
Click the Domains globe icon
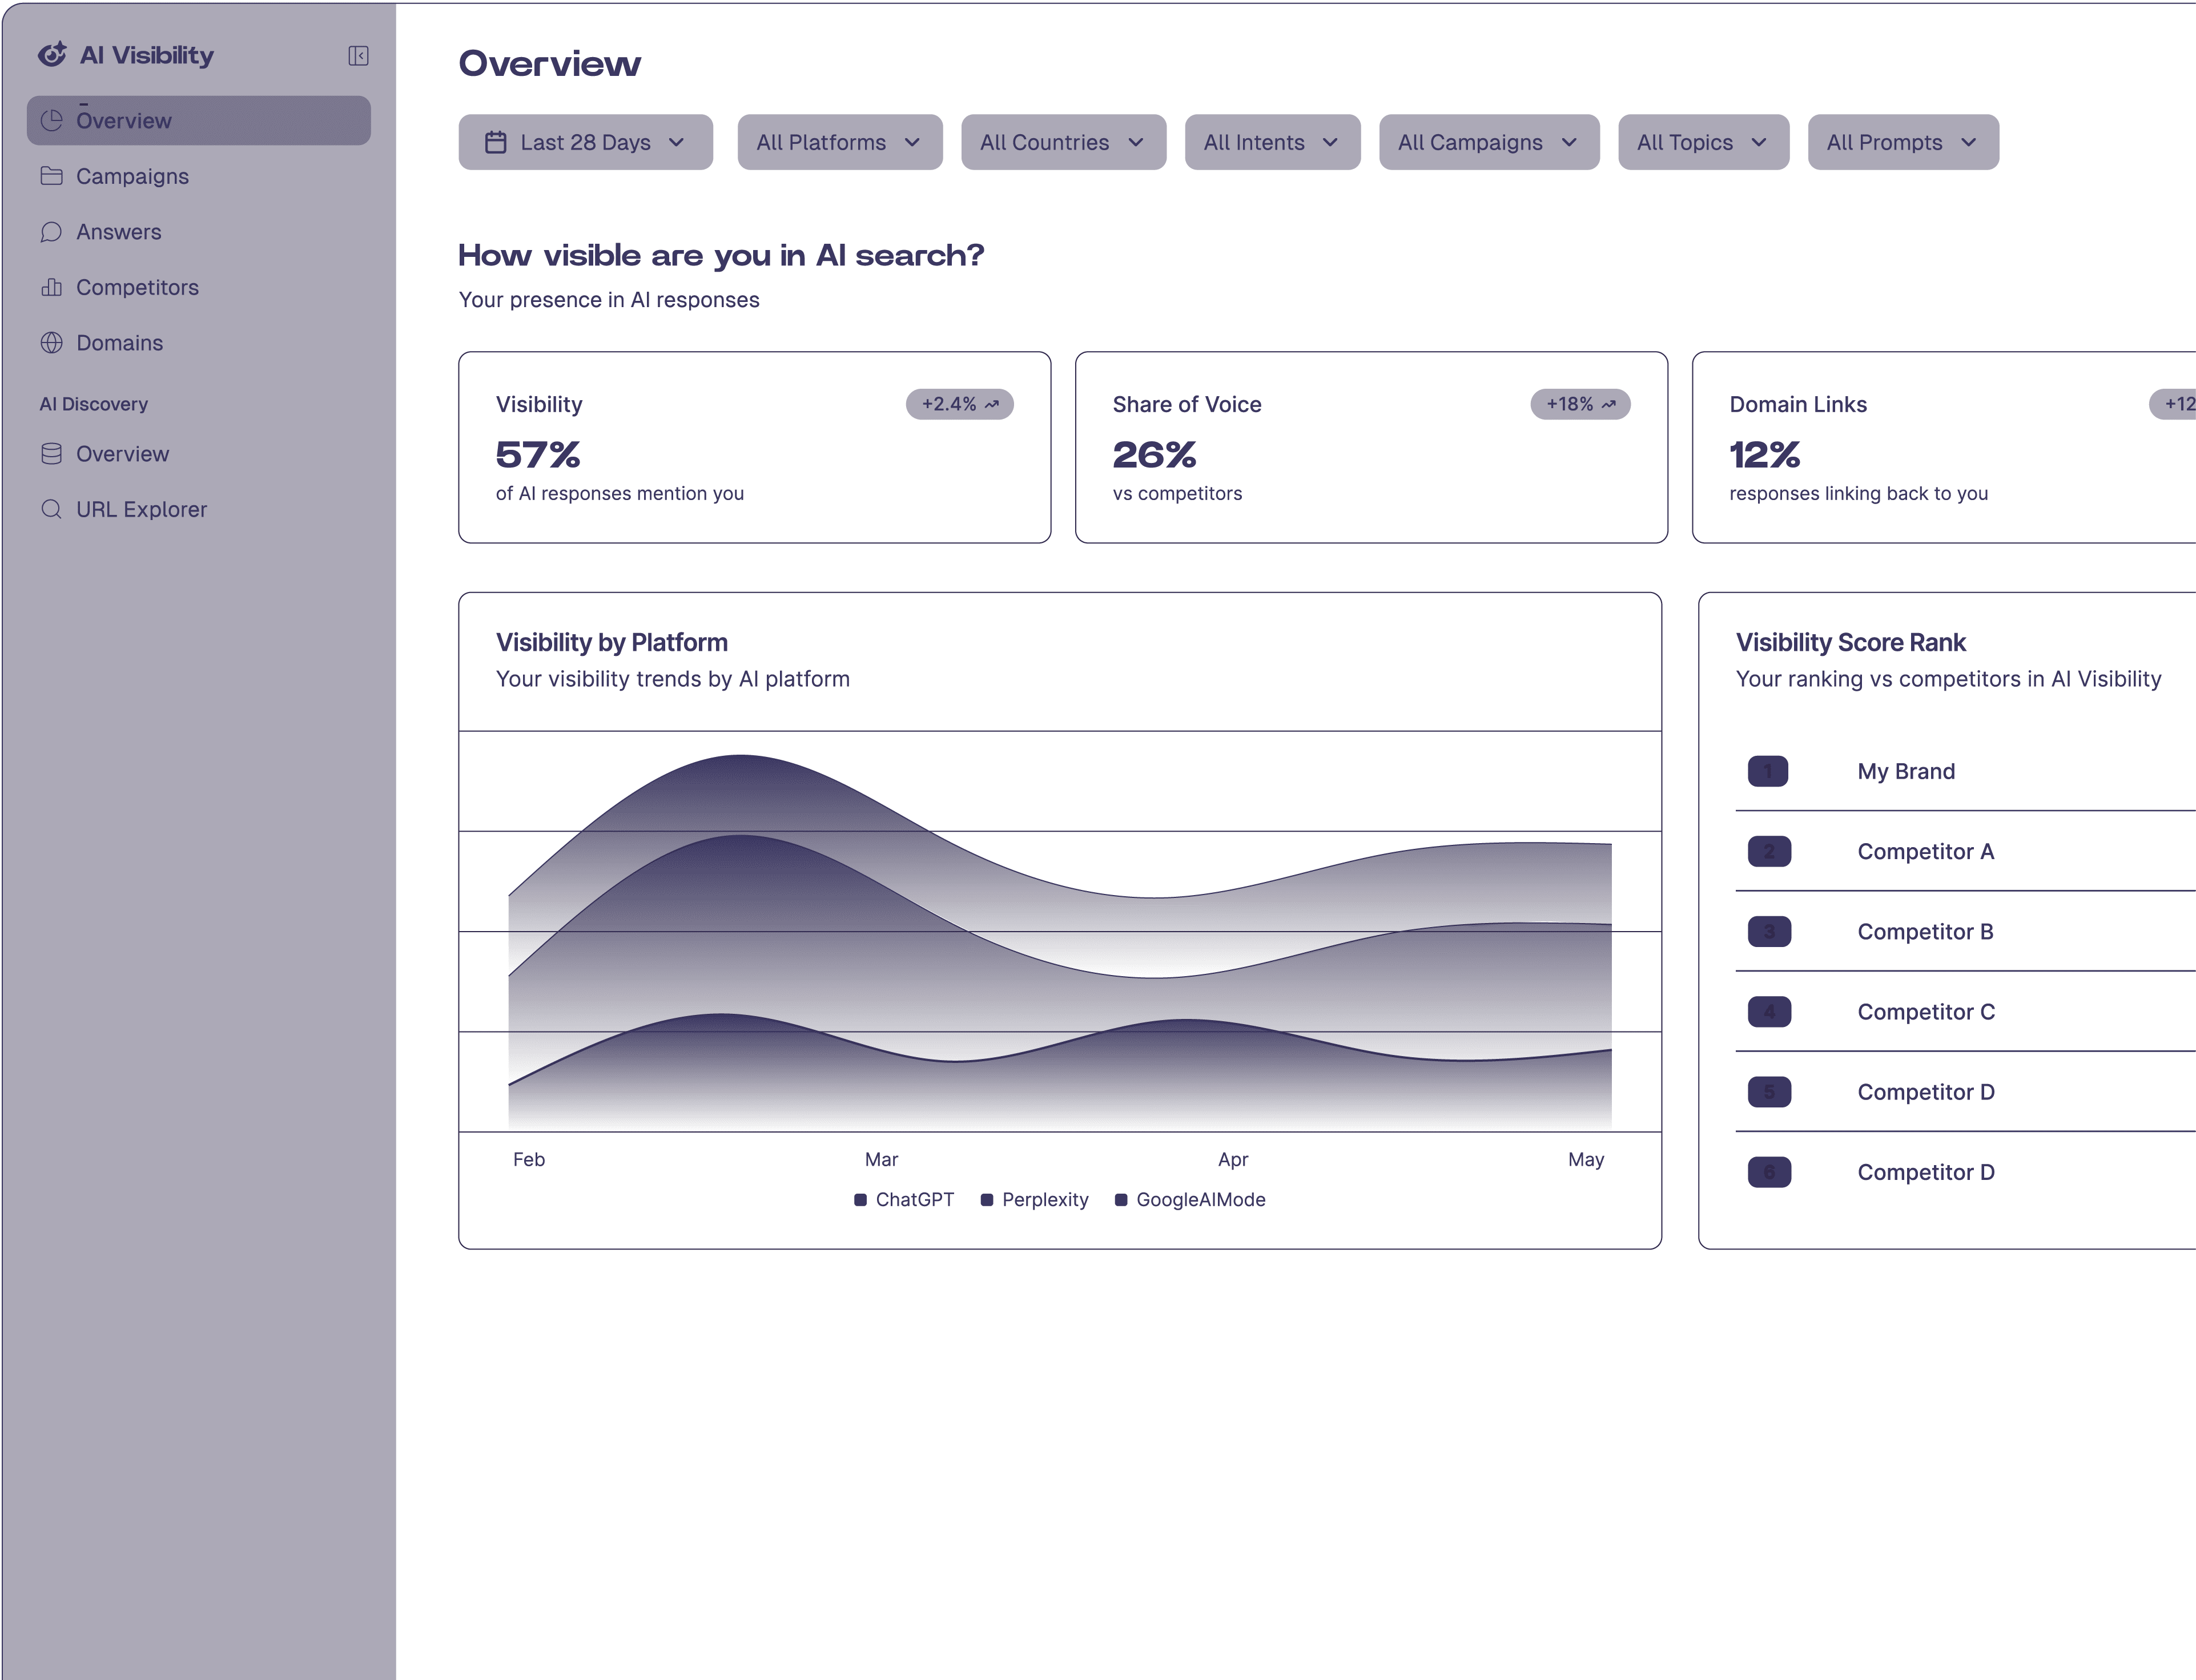(x=52, y=343)
